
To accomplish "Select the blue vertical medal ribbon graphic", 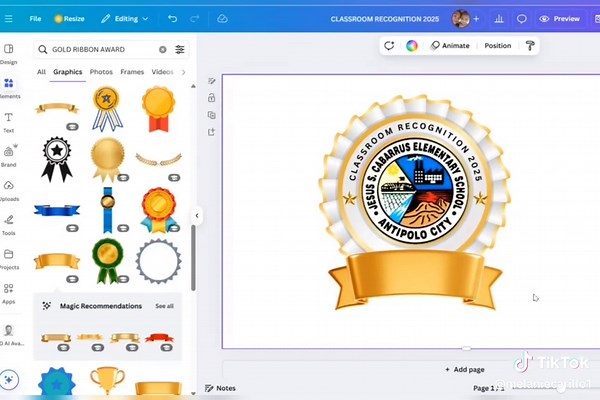I will tap(108, 210).
